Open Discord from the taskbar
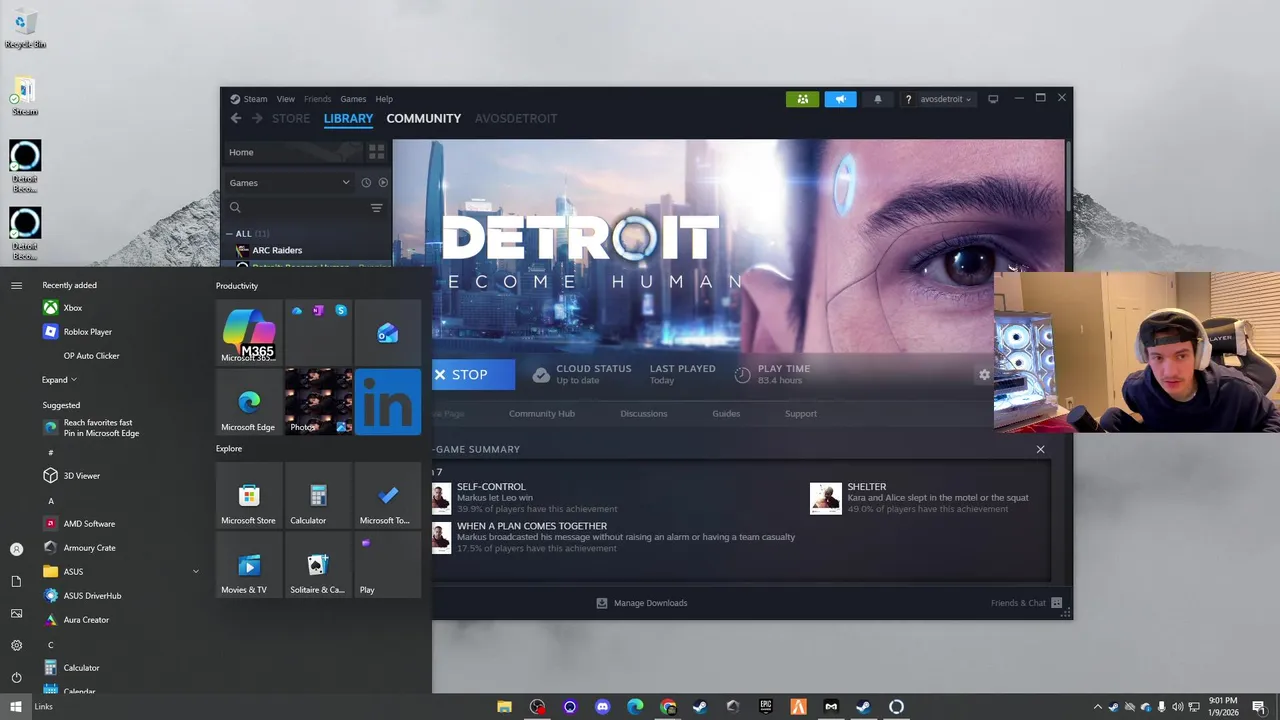The image size is (1280, 720). 602,707
